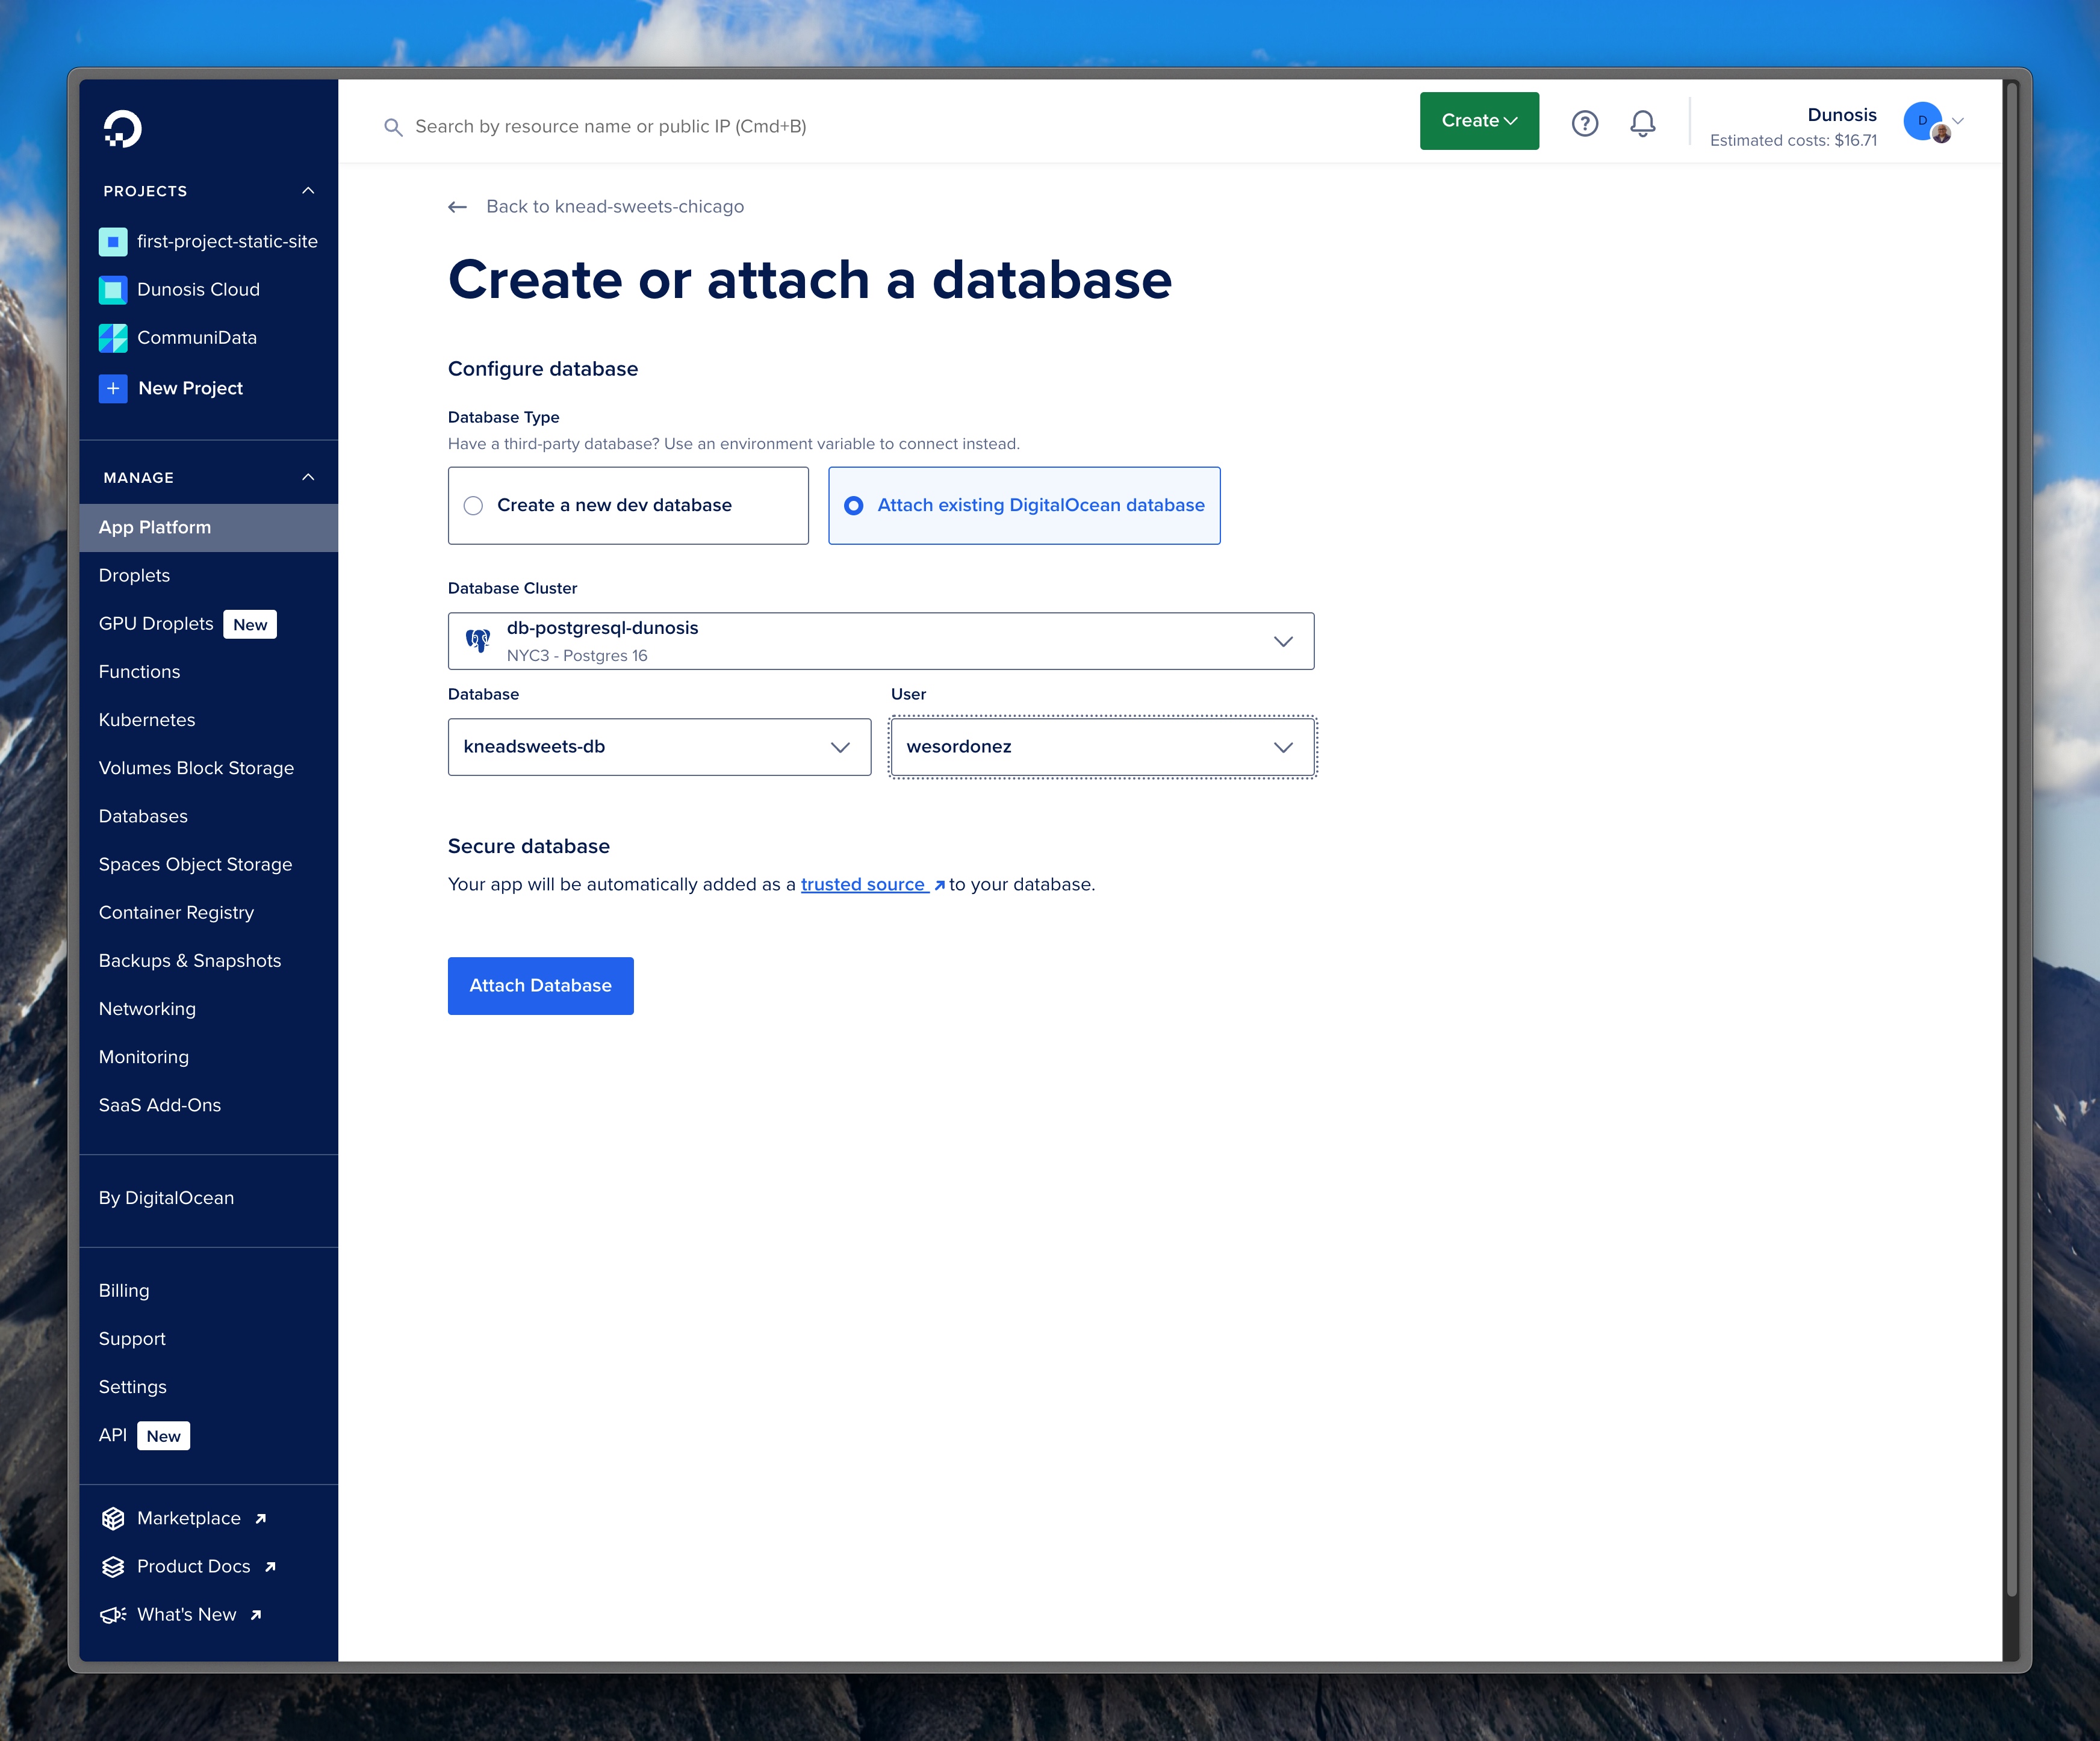Viewport: 2100px width, 1741px height.
Task: Click the Attach Database button
Action: click(x=540, y=985)
